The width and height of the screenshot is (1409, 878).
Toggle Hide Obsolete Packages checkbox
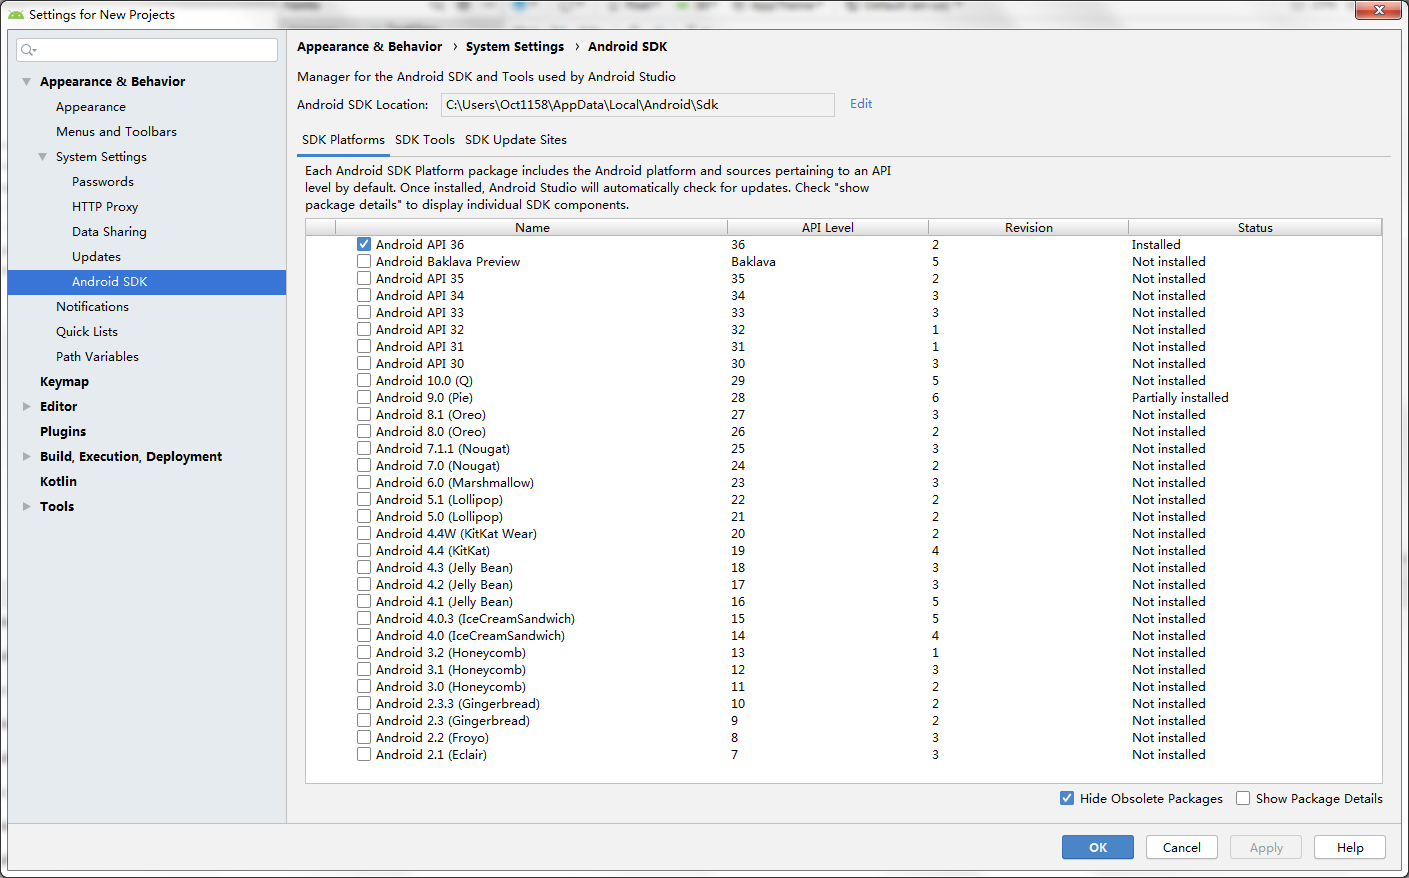coord(1067,798)
